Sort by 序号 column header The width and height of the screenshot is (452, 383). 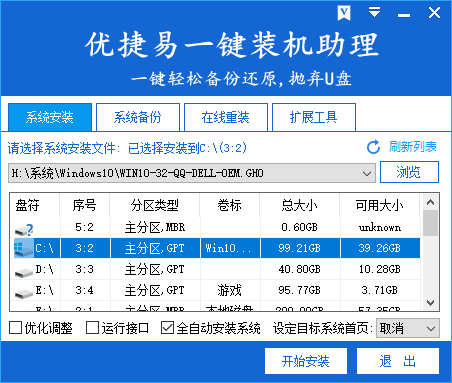click(x=85, y=205)
